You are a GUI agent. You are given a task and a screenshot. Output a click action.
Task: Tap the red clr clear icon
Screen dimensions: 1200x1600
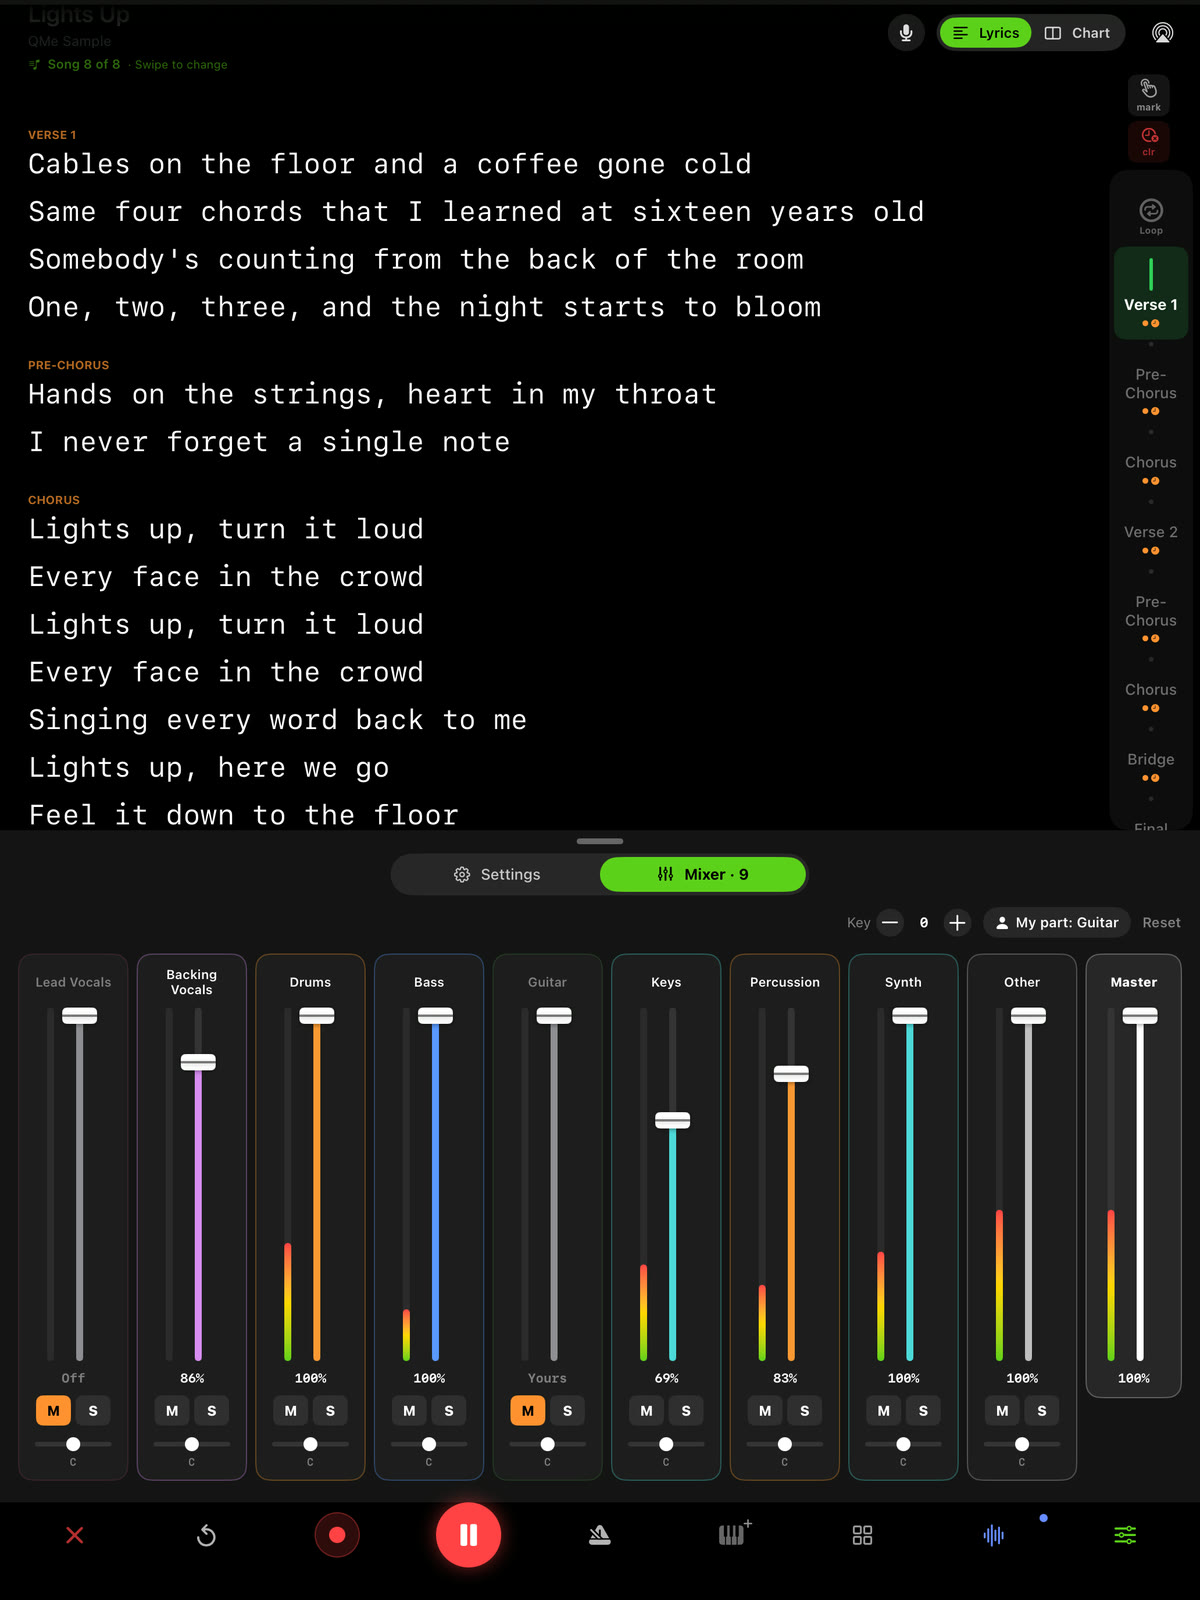1149,141
